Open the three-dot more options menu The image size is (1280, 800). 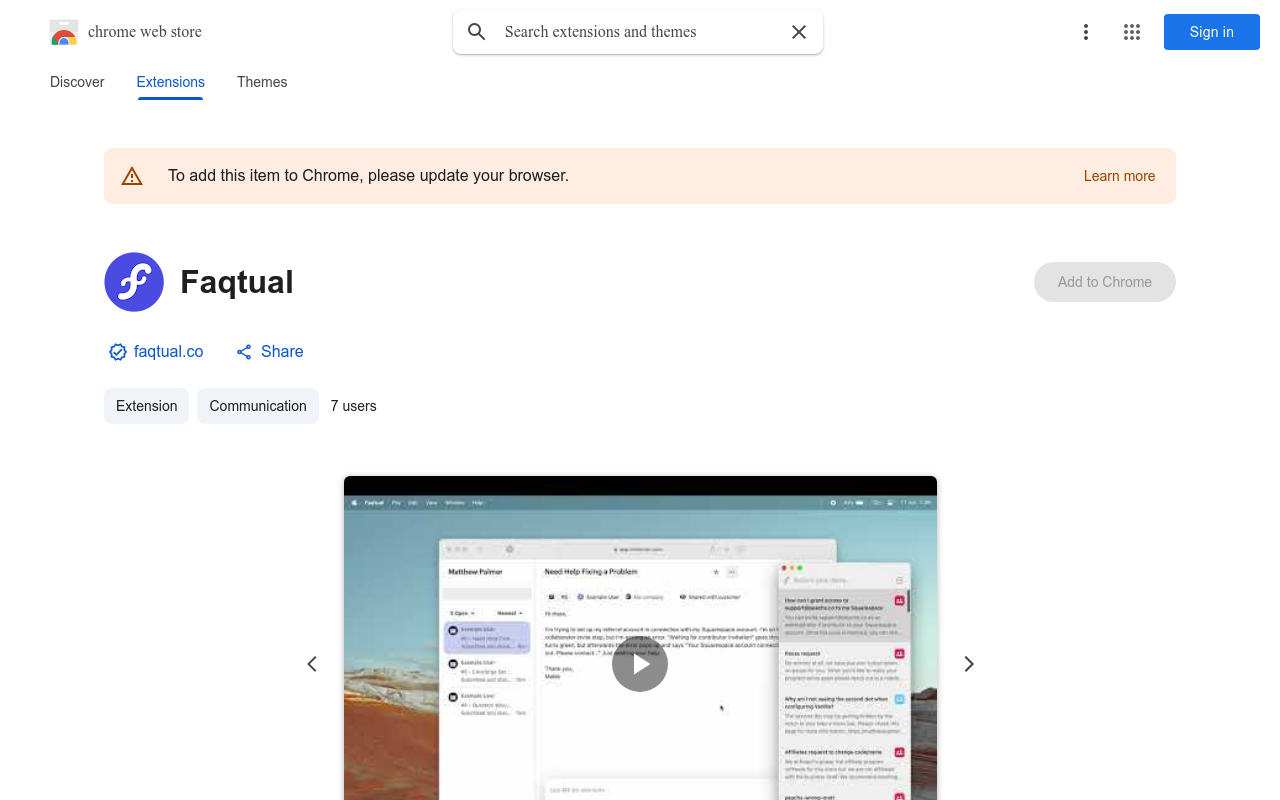[x=1086, y=32]
